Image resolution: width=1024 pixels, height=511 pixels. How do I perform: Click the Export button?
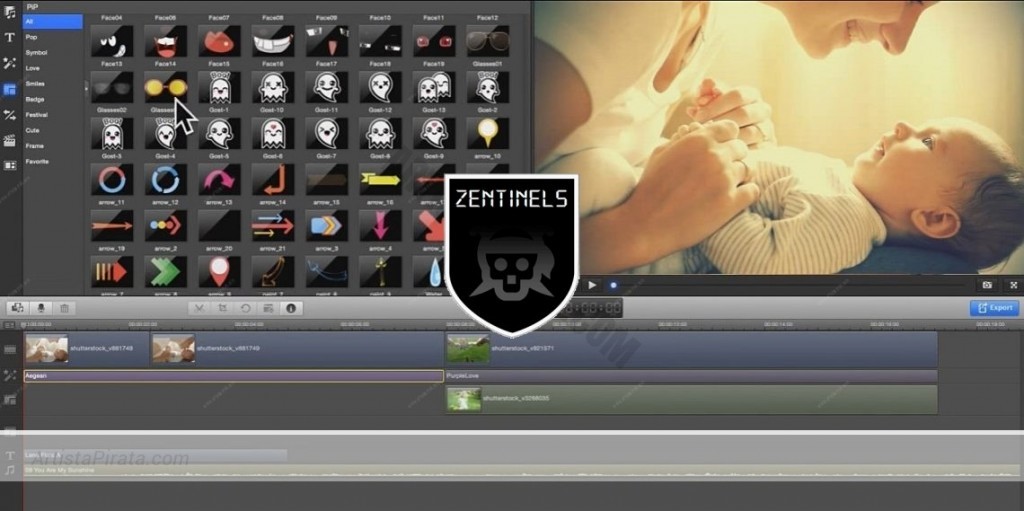point(994,308)
